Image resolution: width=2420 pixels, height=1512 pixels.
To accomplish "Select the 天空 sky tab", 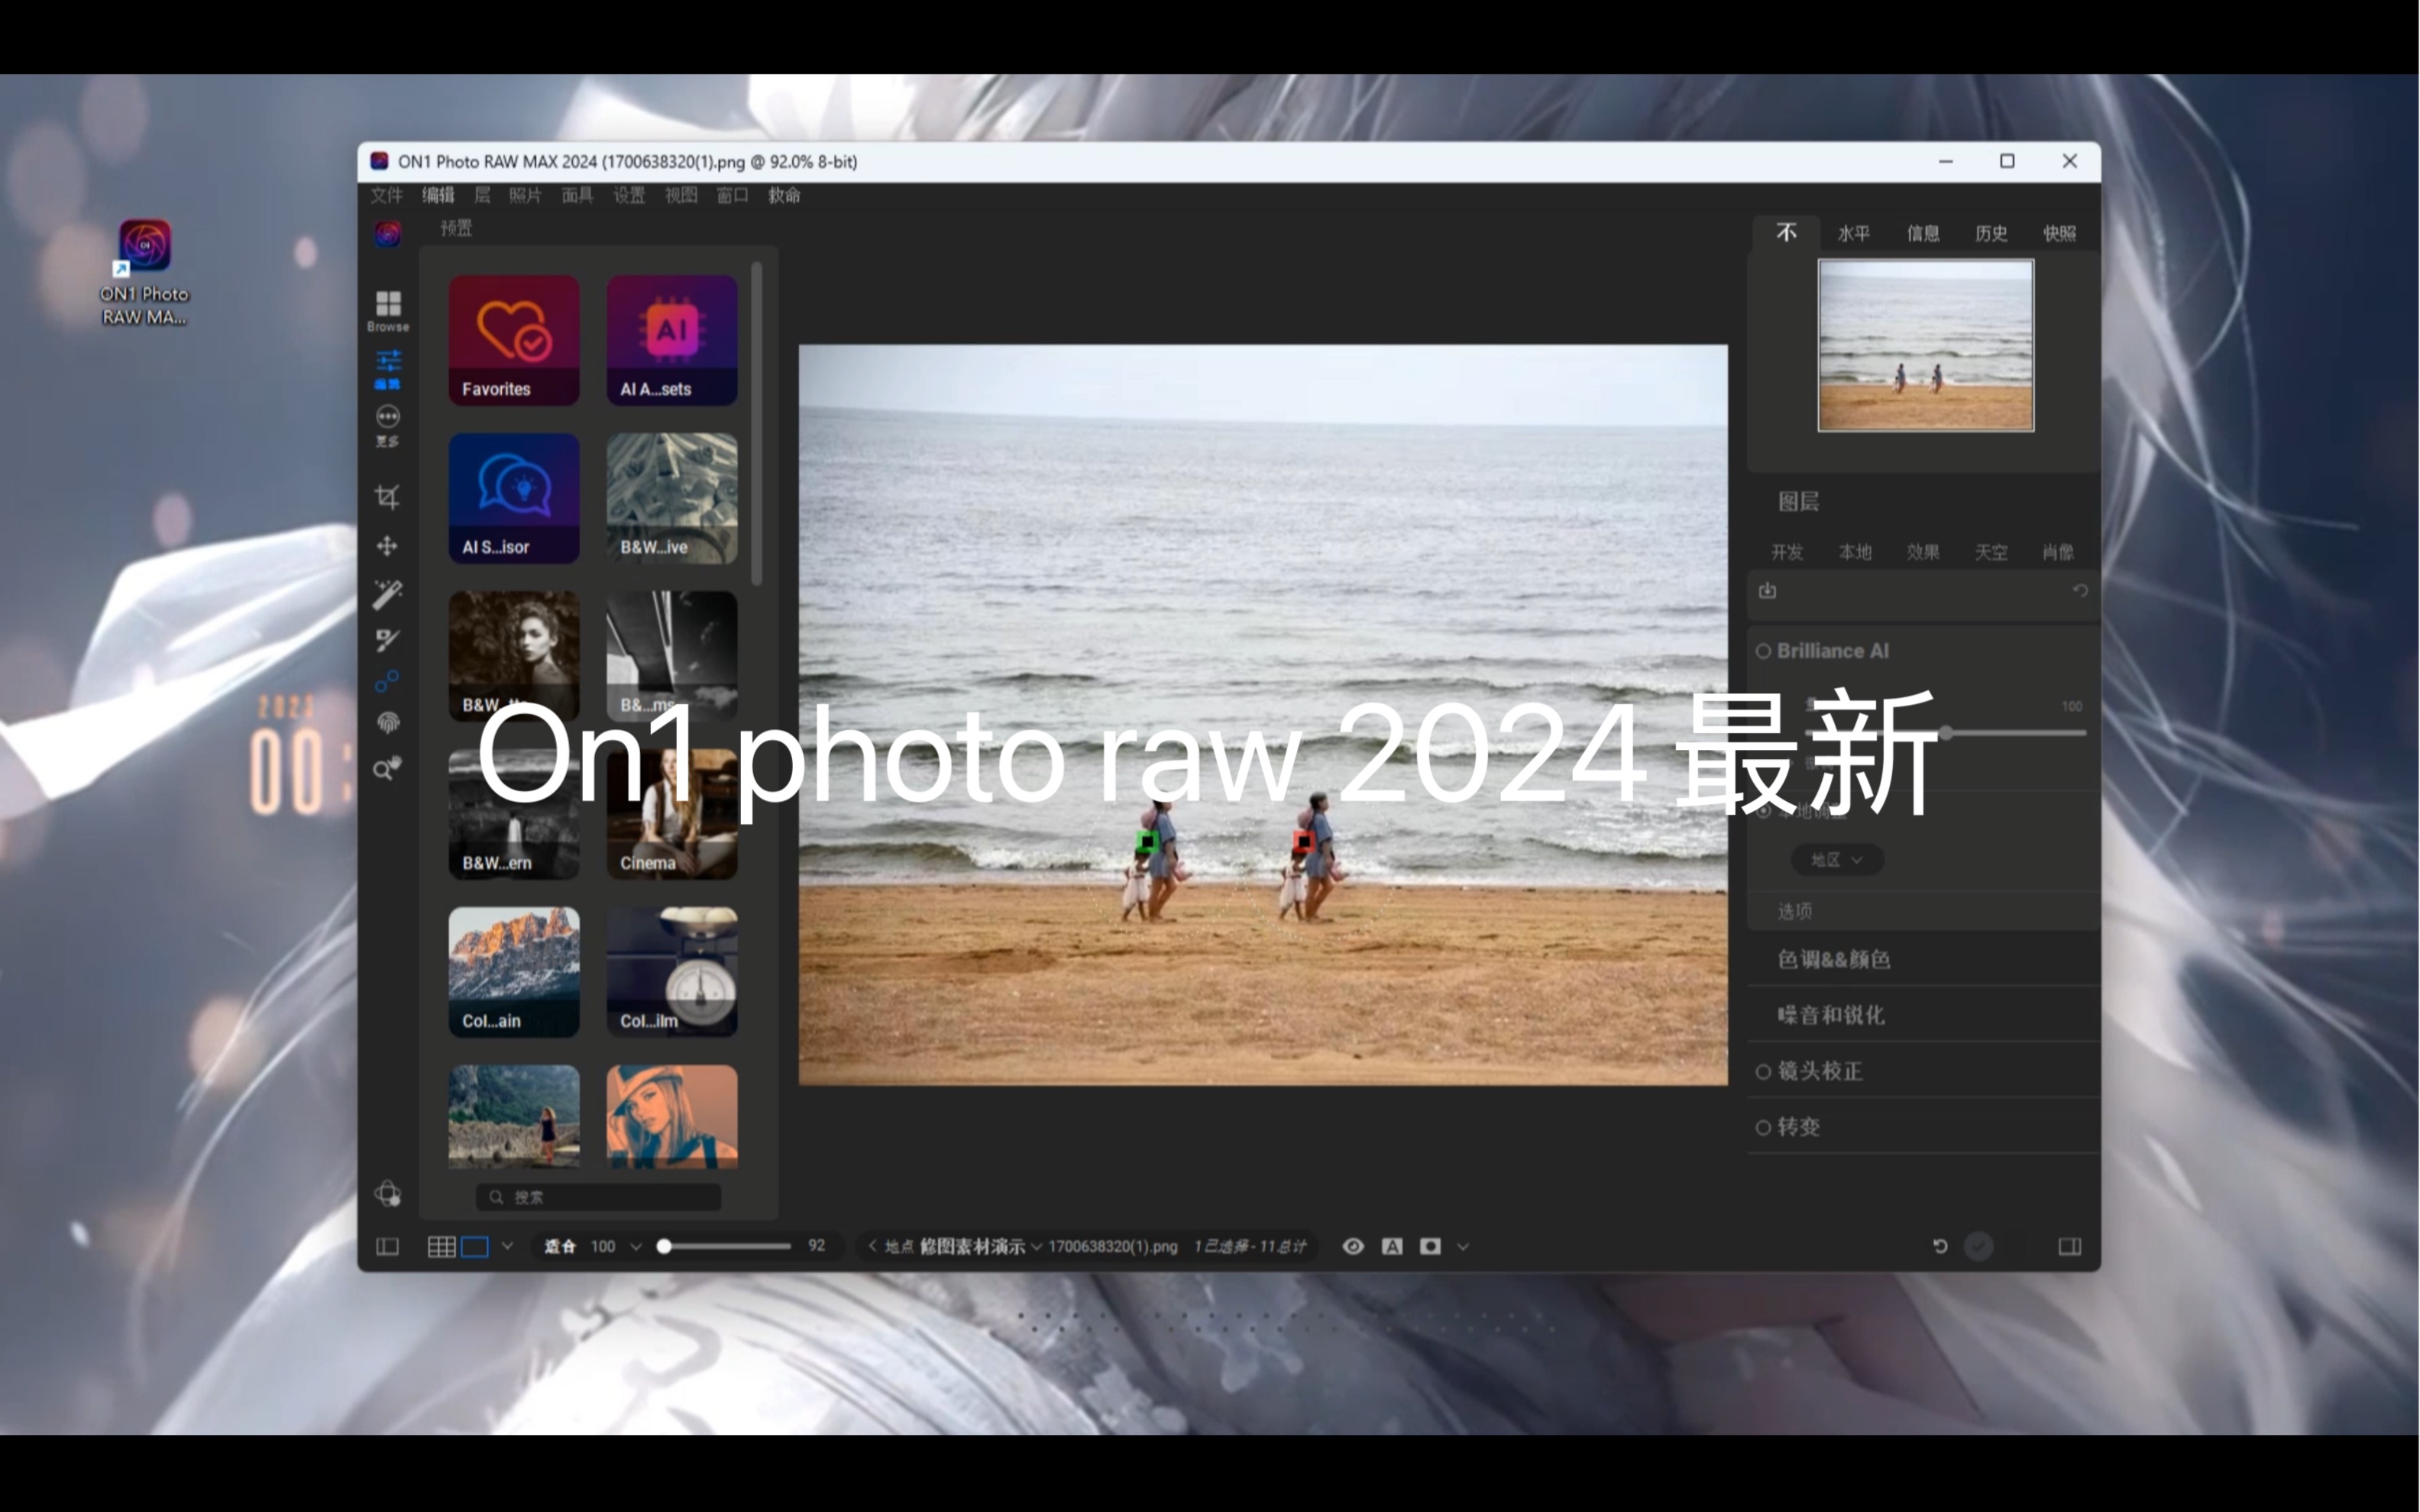I will 1991,552.
